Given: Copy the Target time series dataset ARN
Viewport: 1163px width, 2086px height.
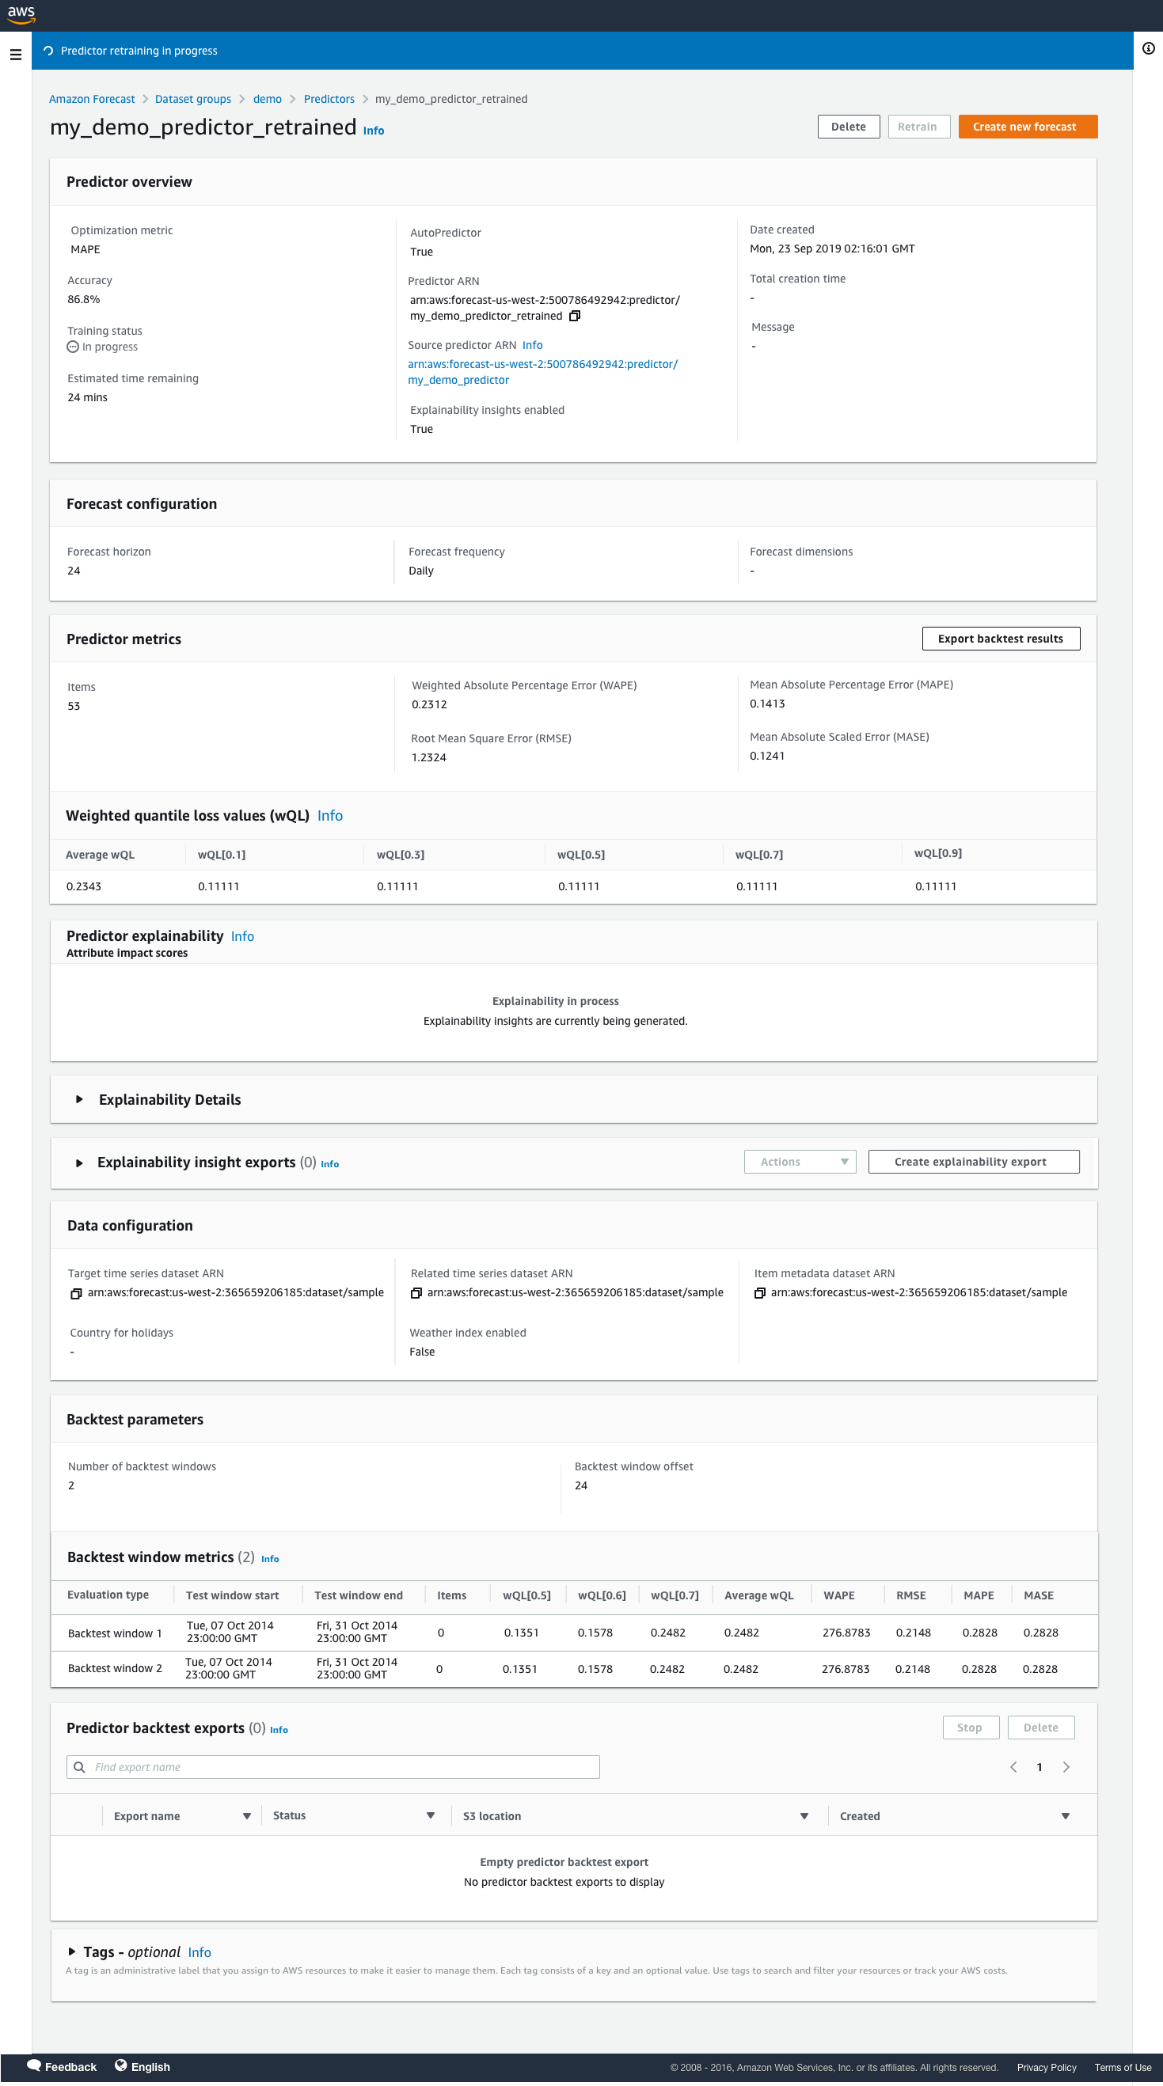Looking at the screenshot, I should pyautogui.click(x=76, y=1293).
